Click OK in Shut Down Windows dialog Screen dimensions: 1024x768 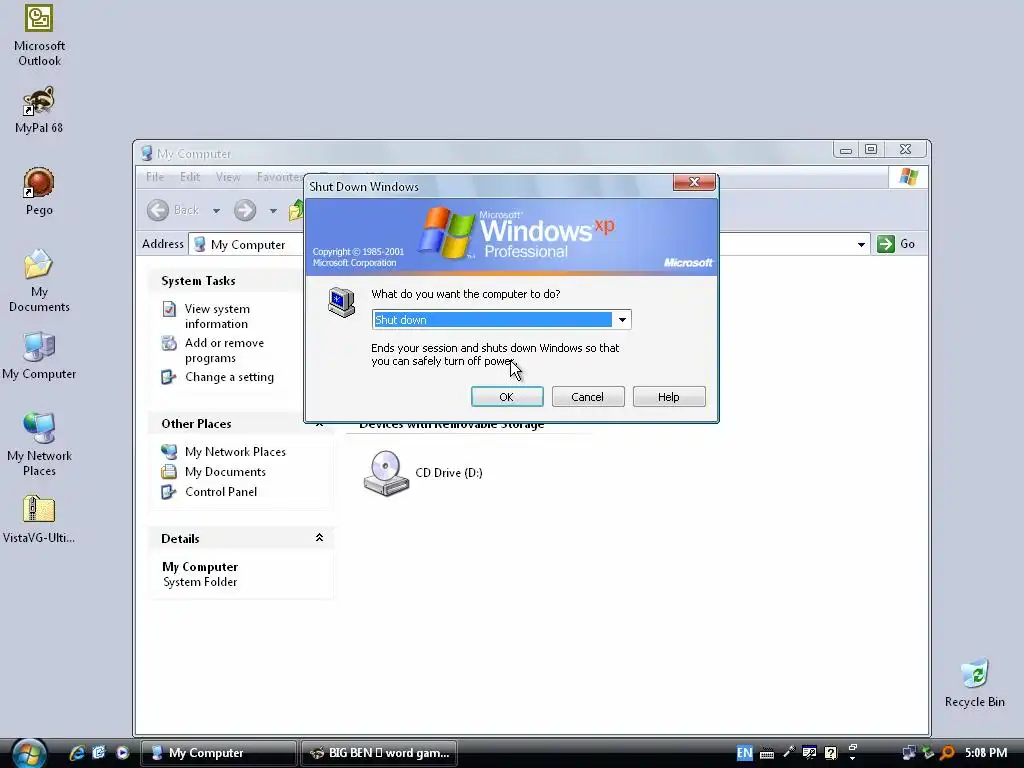coord(507,397)
